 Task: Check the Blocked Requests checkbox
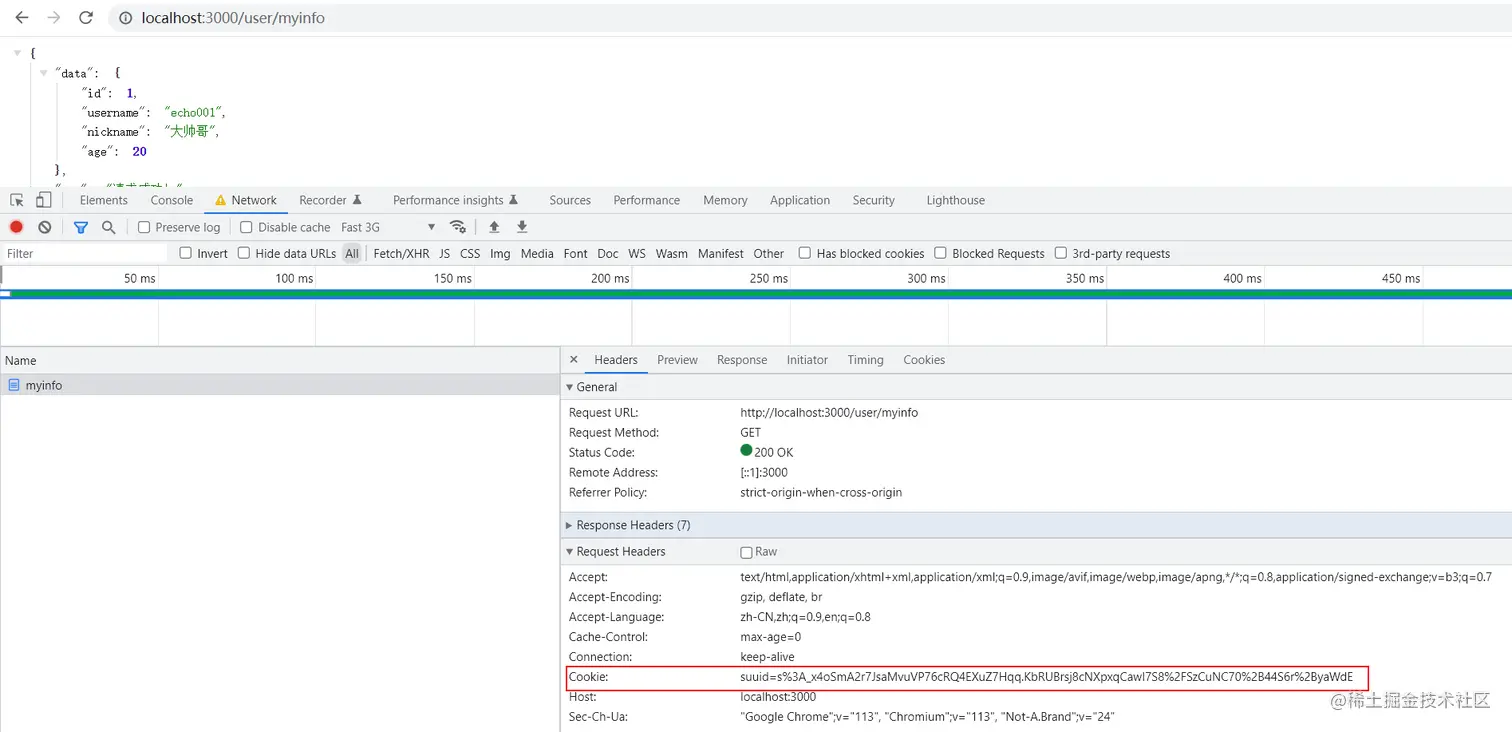(x=940, y=253)
